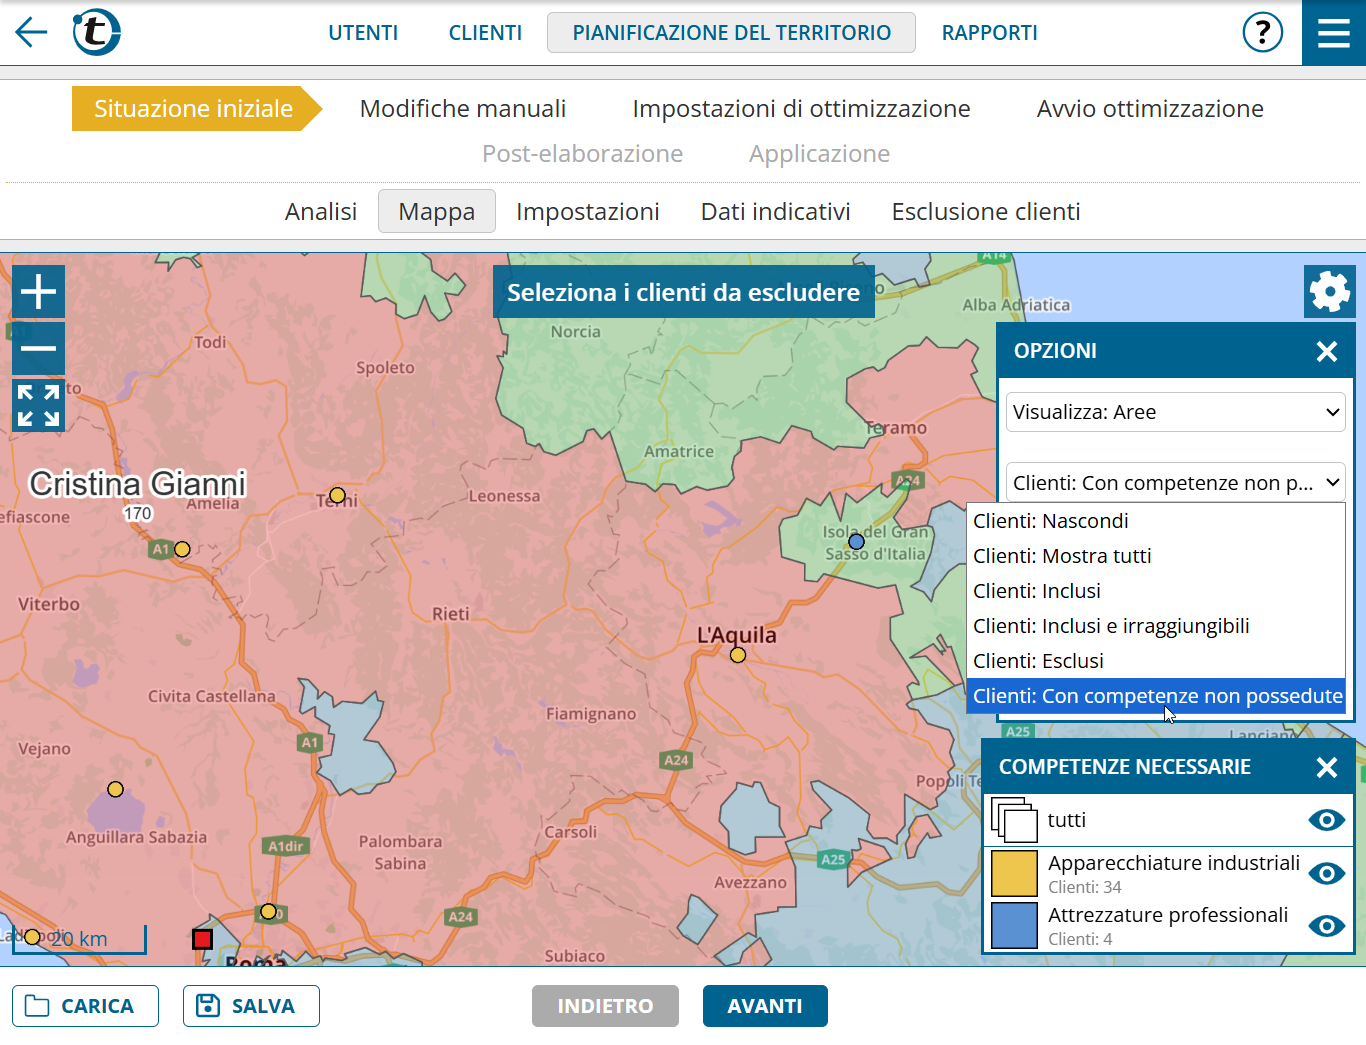Screen dimensions: 1366x1045
Task: Open the Rapporti menu
Action: click(989, 33)
